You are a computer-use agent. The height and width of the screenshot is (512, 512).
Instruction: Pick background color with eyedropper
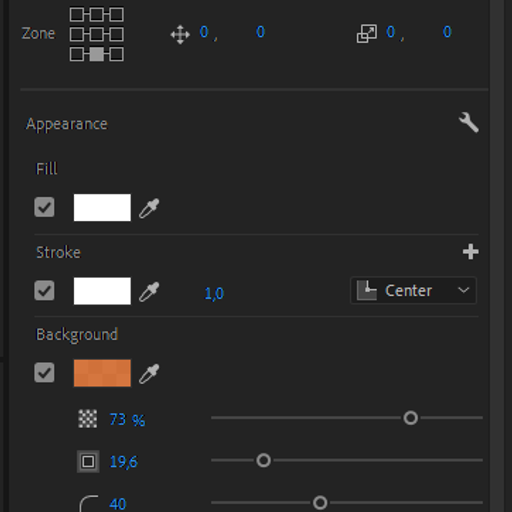tap(149, 374)
